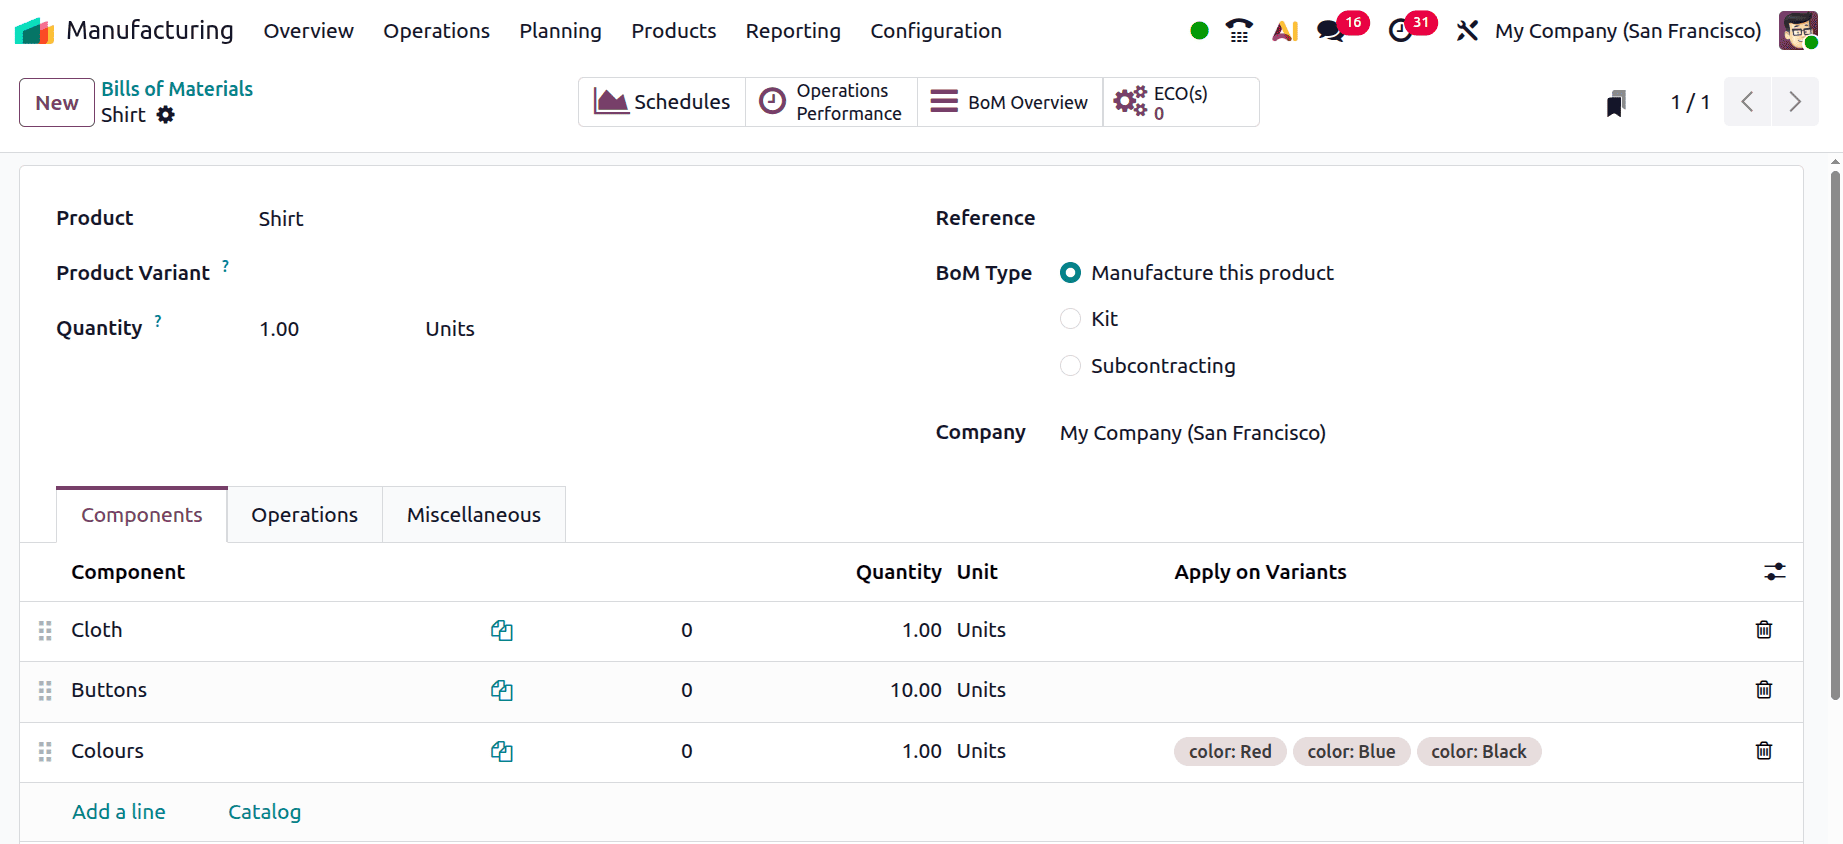Select the Kit BoM type
The image size is (1843, 844).
(1070, 319)
